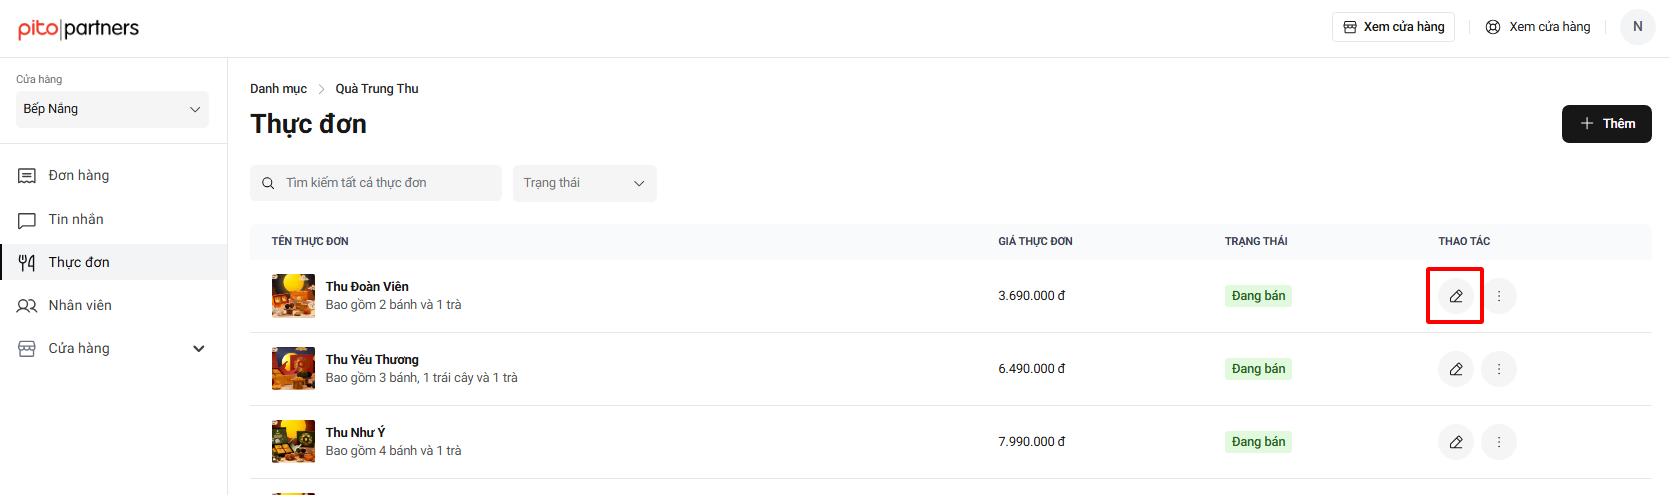The width and height of the screenshot is (1670, 495).
Task: Click the outlined Xem cửa hàng button
Action: tap(1393, 27)
